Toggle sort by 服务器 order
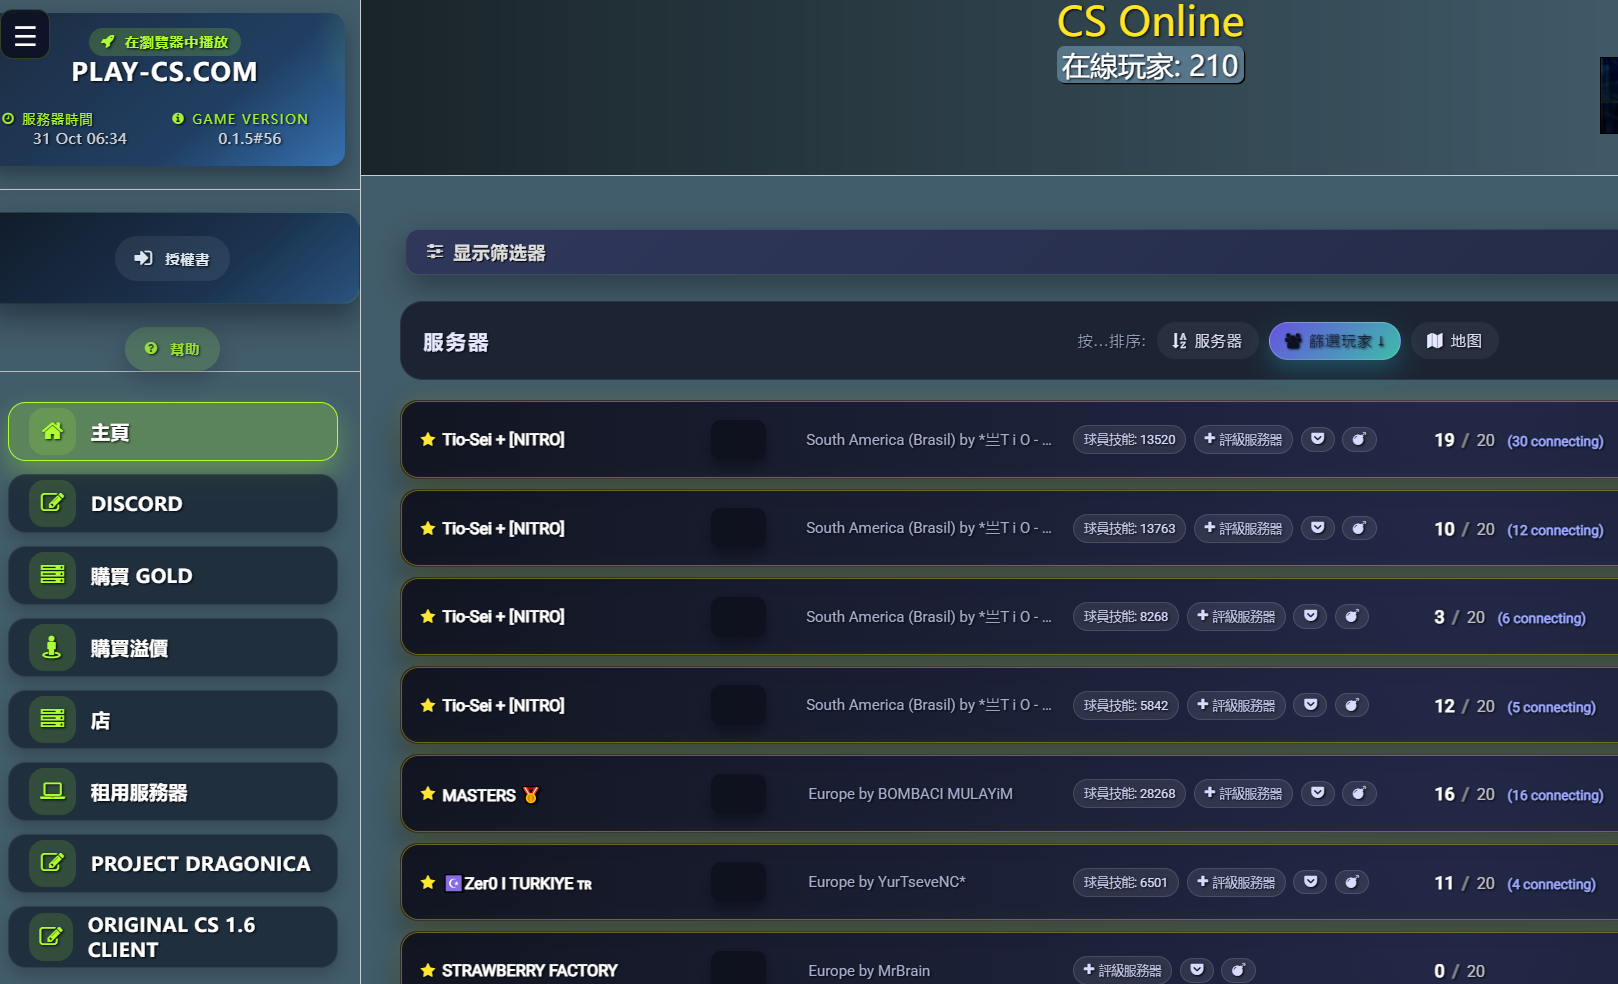Viewport: 1618px width, 984px height. pos(1207,341)
